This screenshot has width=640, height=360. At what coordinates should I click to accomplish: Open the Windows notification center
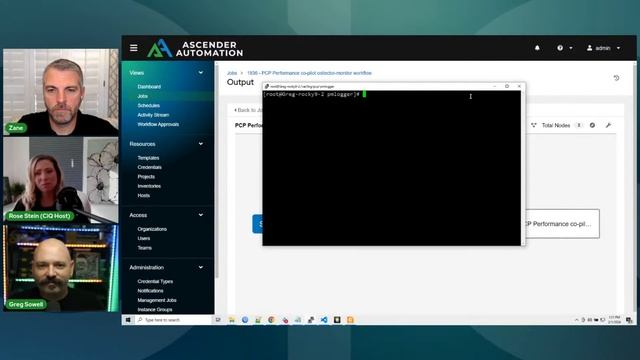[629, 320]
